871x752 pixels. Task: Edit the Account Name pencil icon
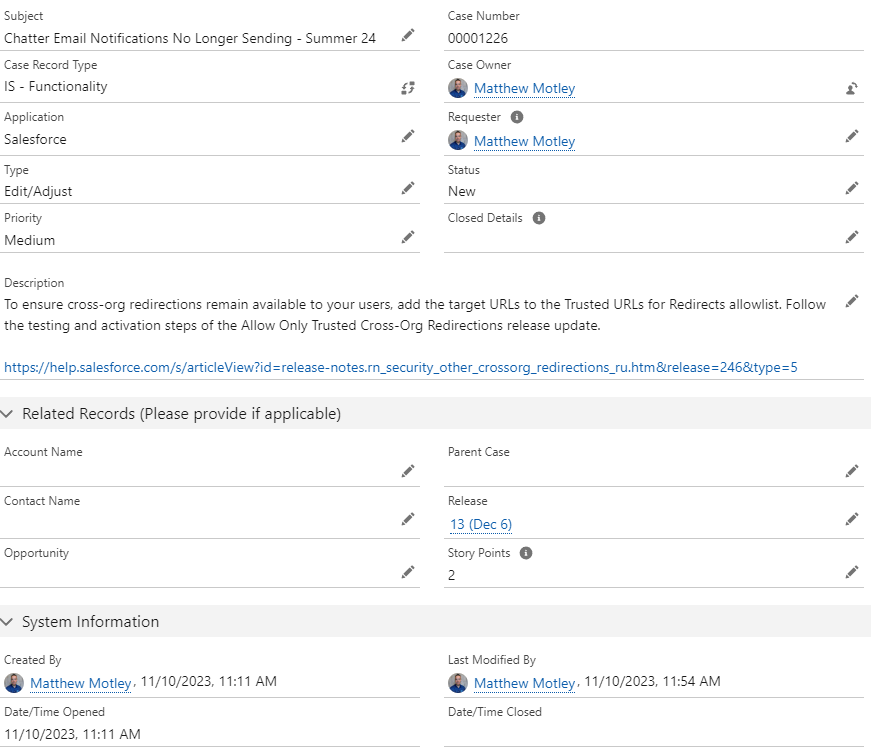(408, 471)
